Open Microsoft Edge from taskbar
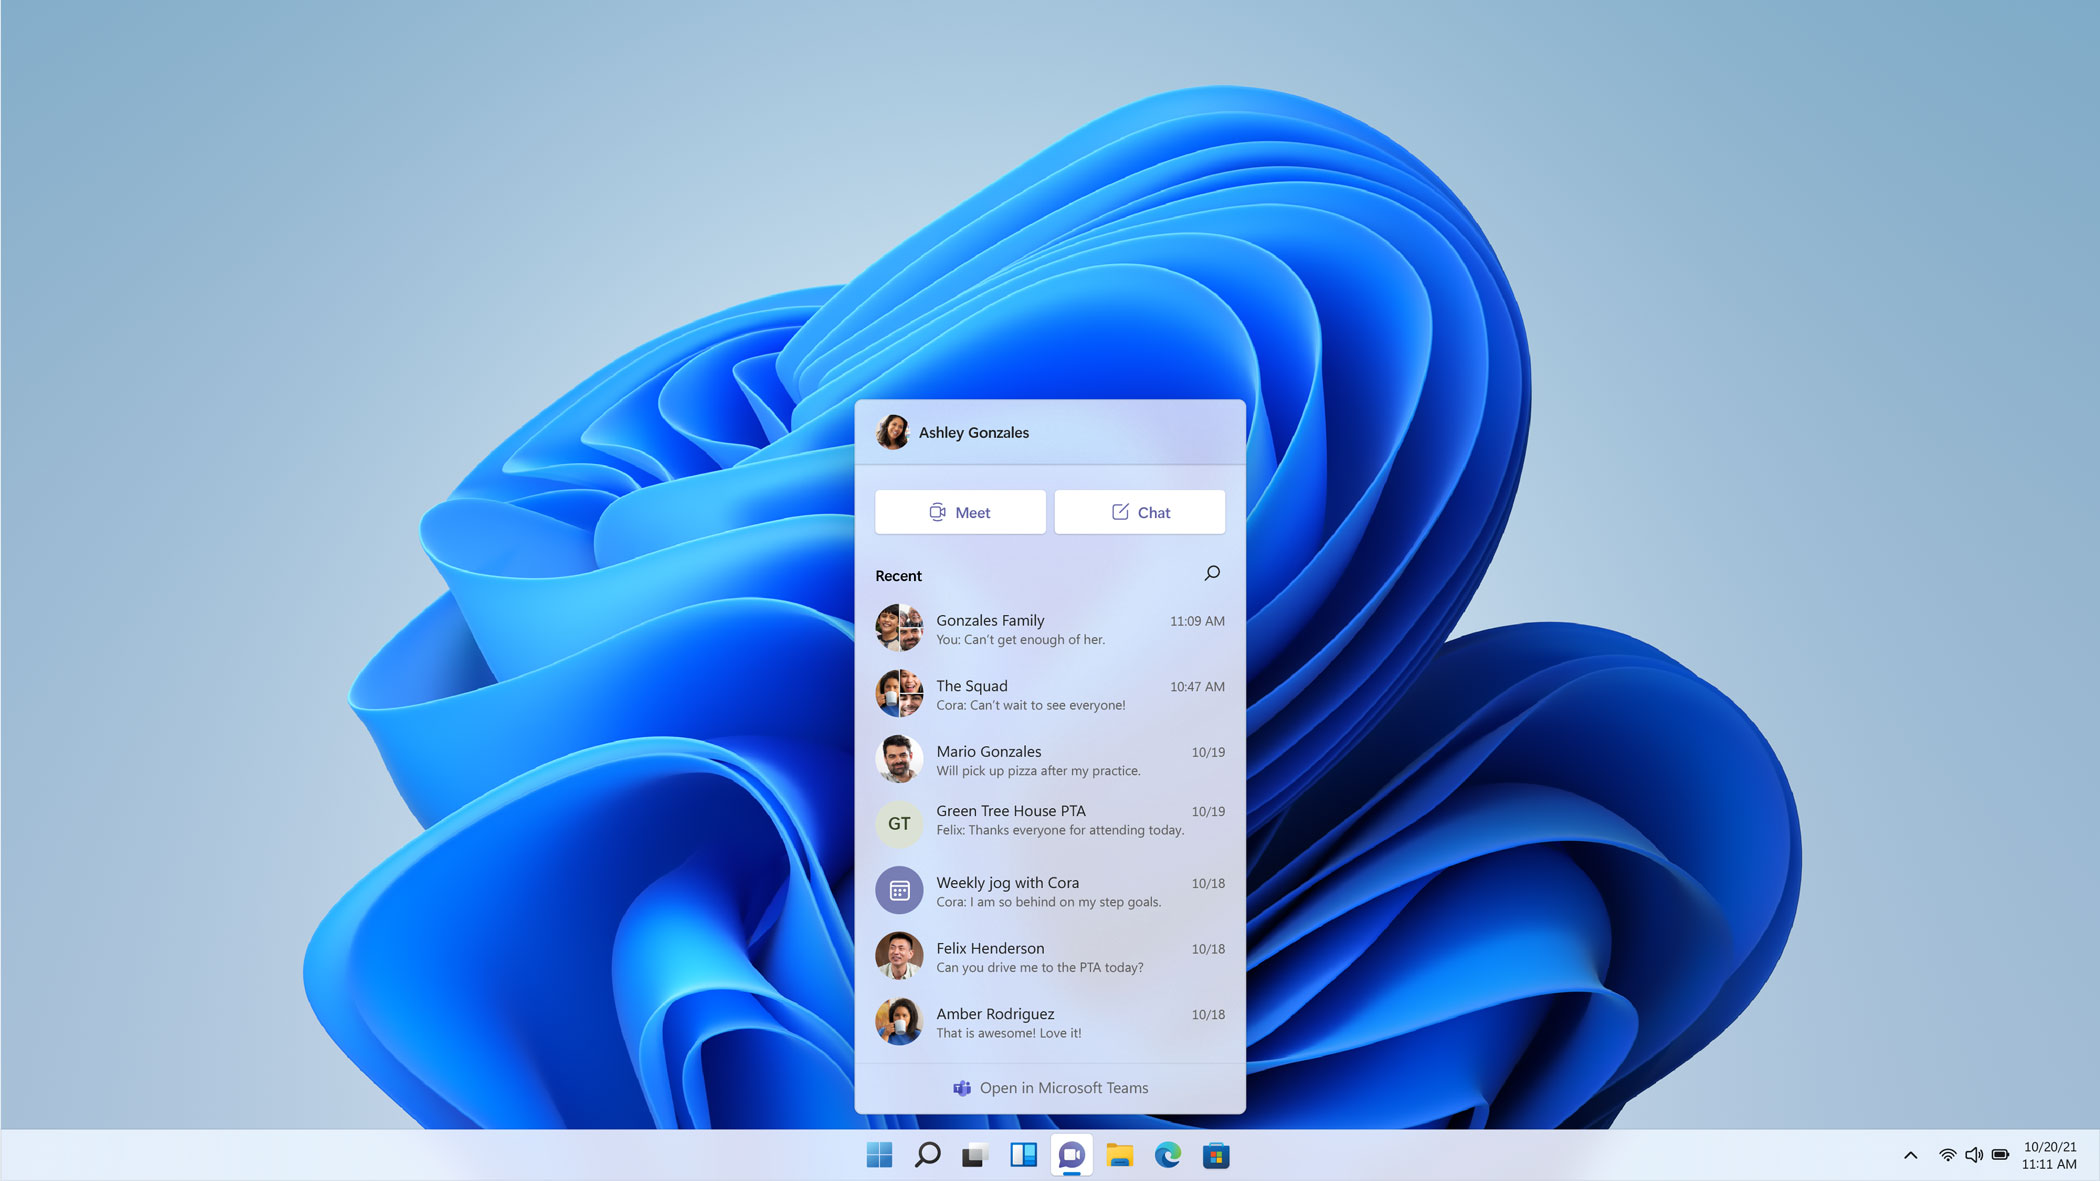Image resolution: width=2100 pixels, height=1181 pixels. (1170, 1155)
